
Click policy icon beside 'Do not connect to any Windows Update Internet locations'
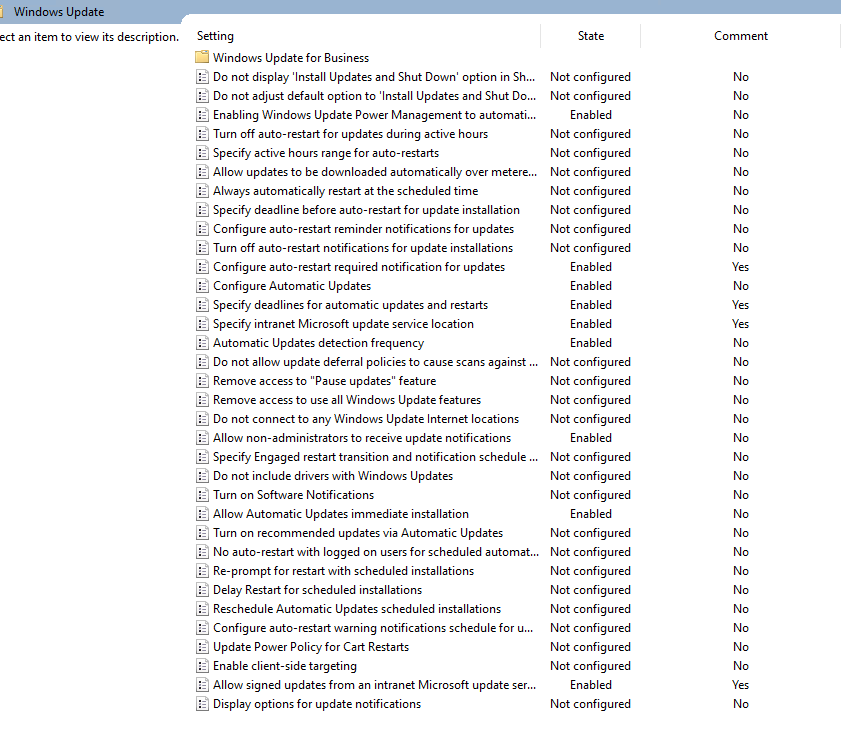click(202, 419)
